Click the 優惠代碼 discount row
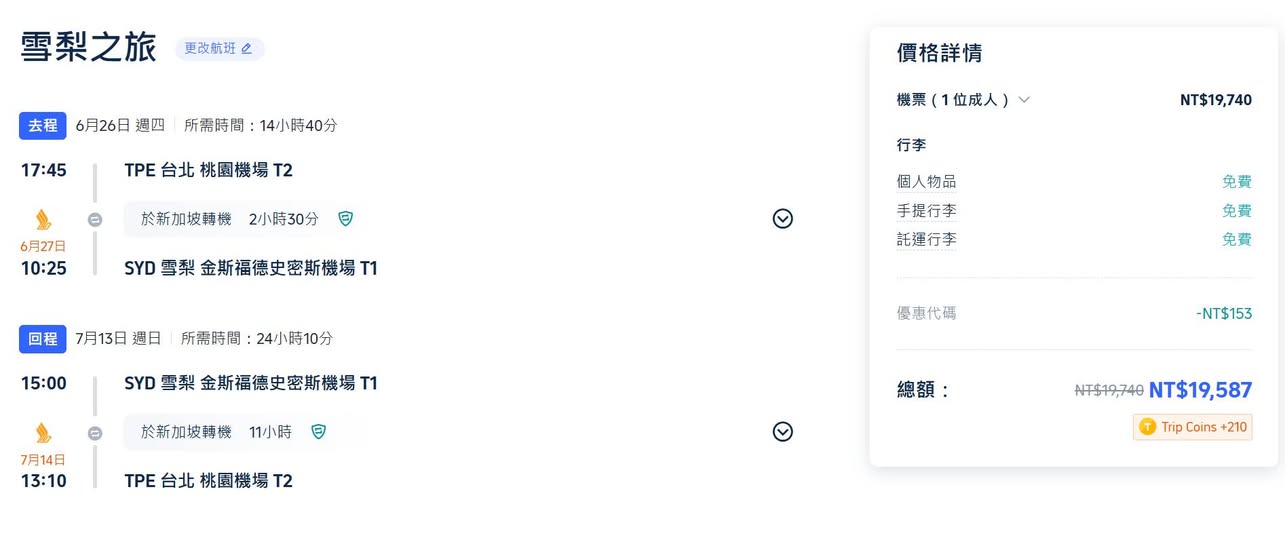 (x=926, y=313)
